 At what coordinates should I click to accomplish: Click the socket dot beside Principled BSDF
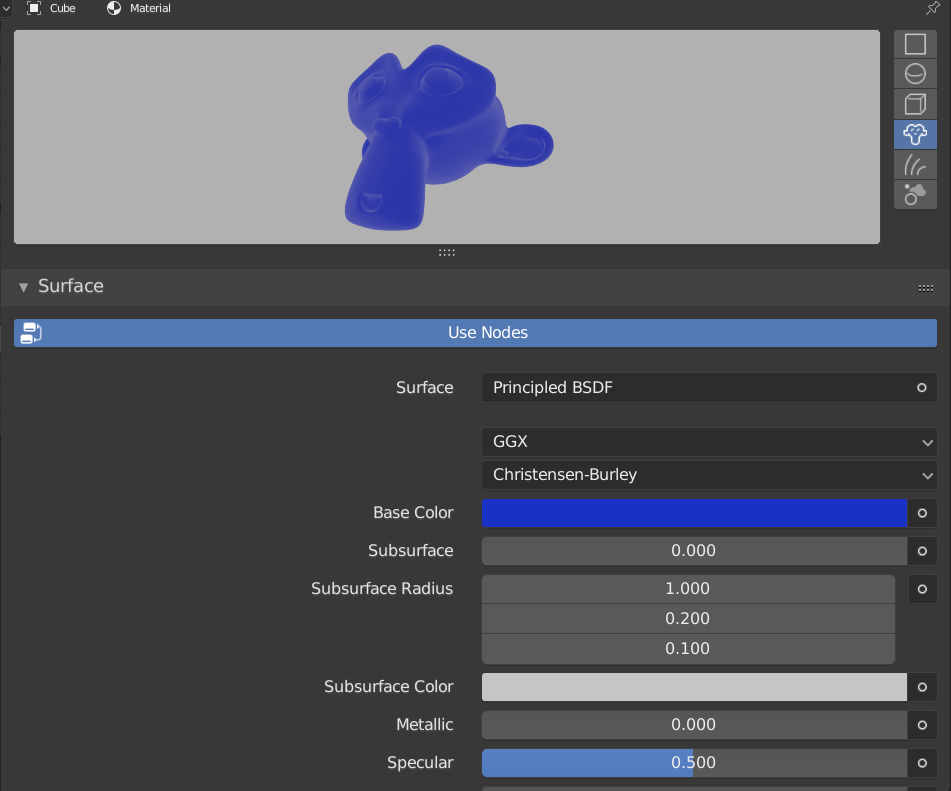point(922,388)
